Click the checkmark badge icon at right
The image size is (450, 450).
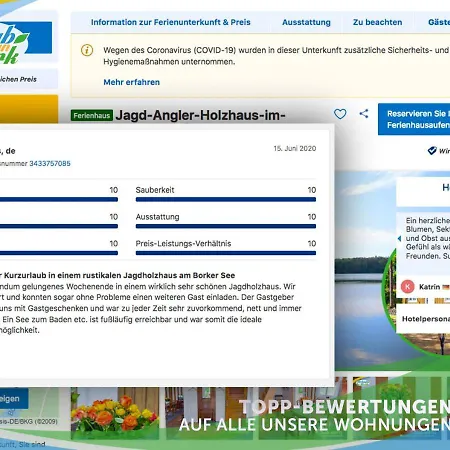click(432, 150)
